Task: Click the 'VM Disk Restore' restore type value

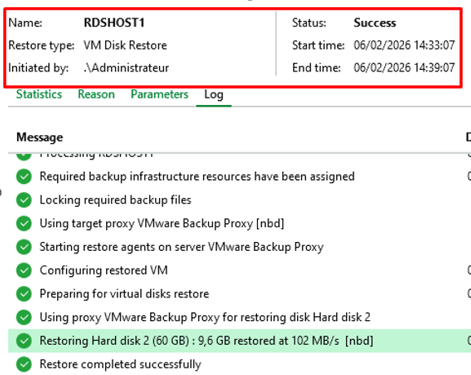Action: coord(125,45)
